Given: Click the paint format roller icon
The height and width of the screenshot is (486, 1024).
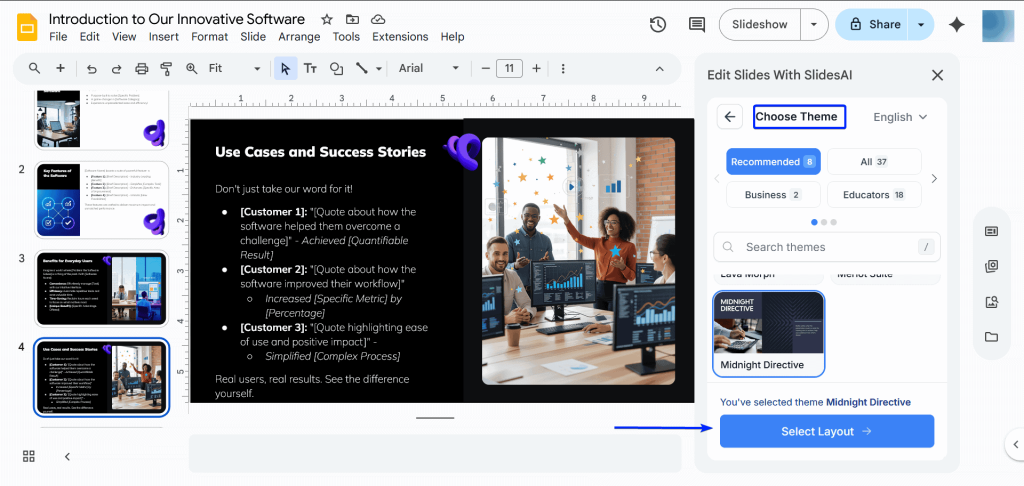Looking at the screenshot, I should click(x=166, y=68).
